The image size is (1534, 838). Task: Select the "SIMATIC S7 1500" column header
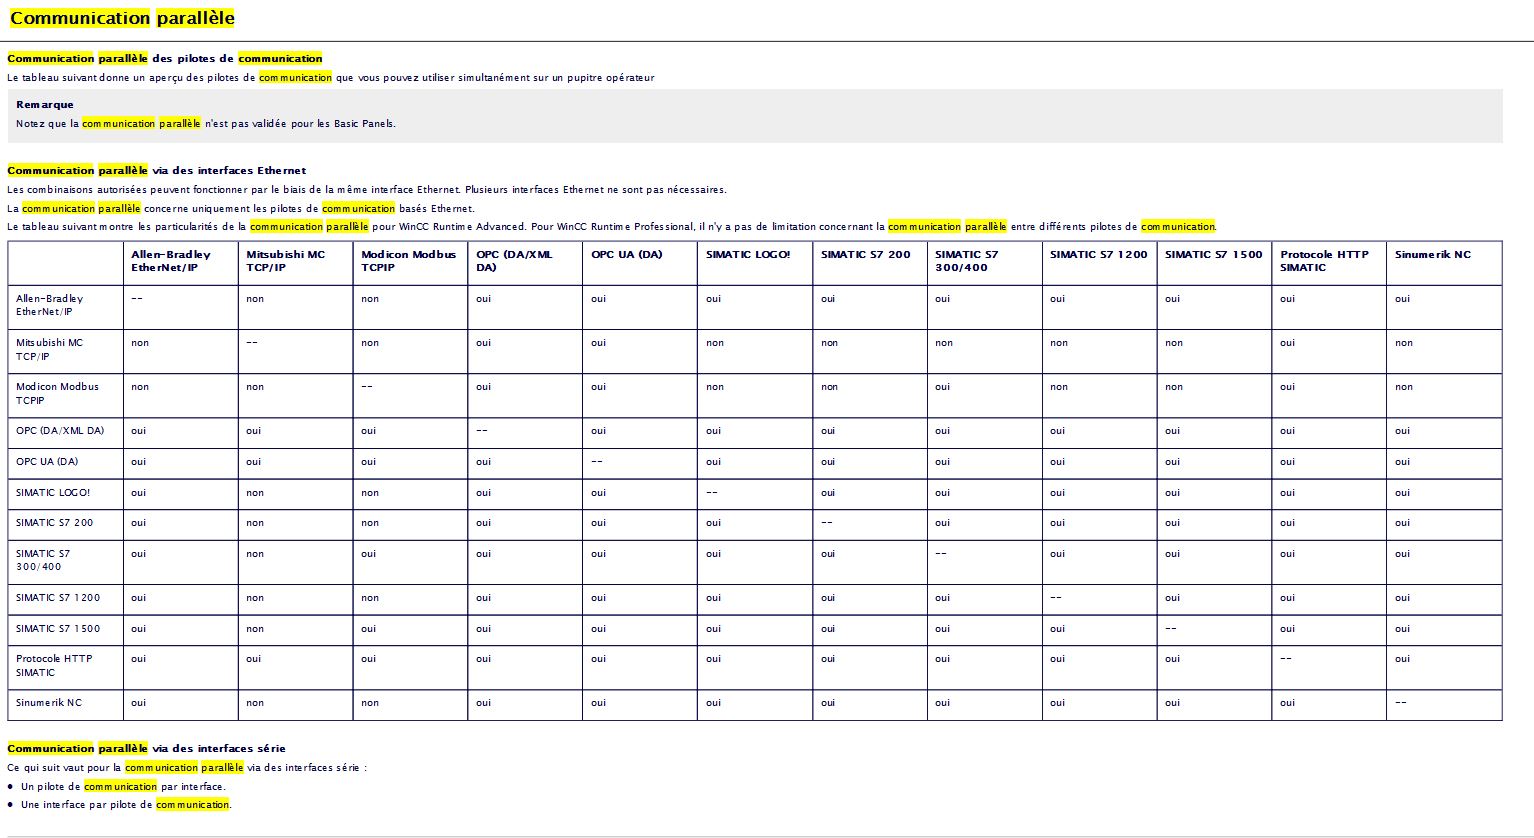[1213, 255]
